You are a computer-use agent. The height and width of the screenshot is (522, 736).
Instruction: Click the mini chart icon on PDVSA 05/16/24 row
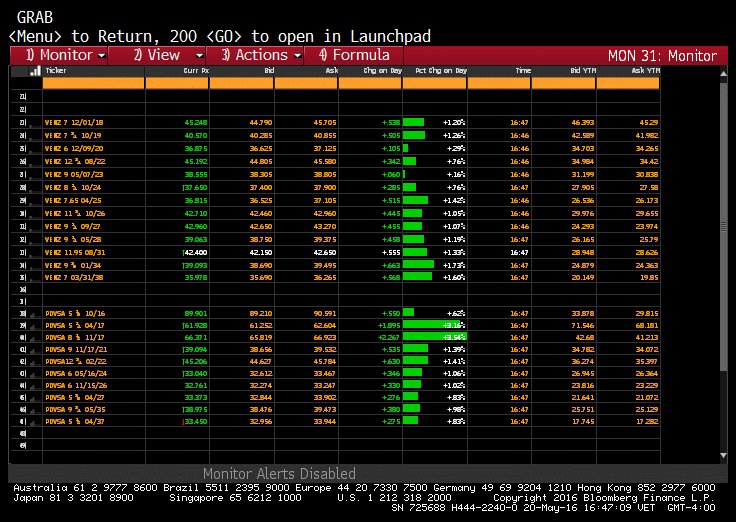click(35, 374)
